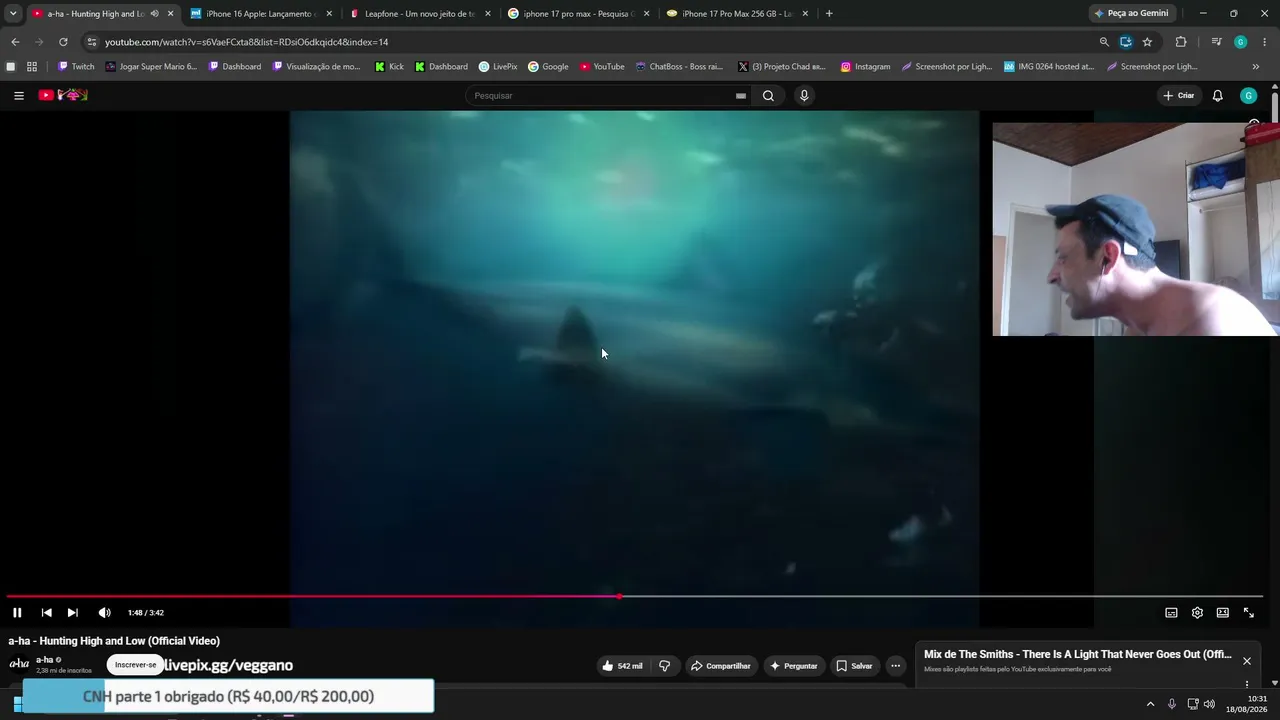Save the video with Salvar
Viewport: 1280px width, 720px height.
pyautogui.click(x=855, y=666)
